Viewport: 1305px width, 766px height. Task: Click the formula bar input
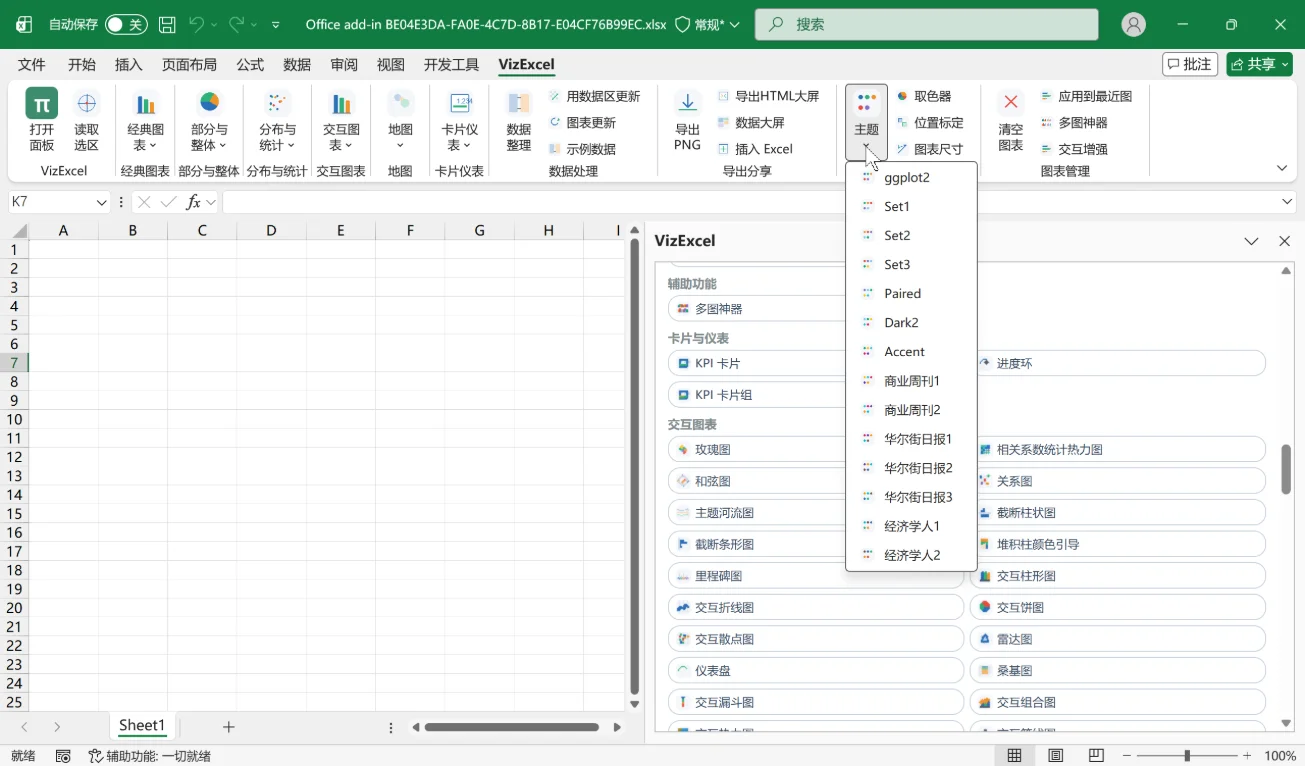click(x=750, y=202)
